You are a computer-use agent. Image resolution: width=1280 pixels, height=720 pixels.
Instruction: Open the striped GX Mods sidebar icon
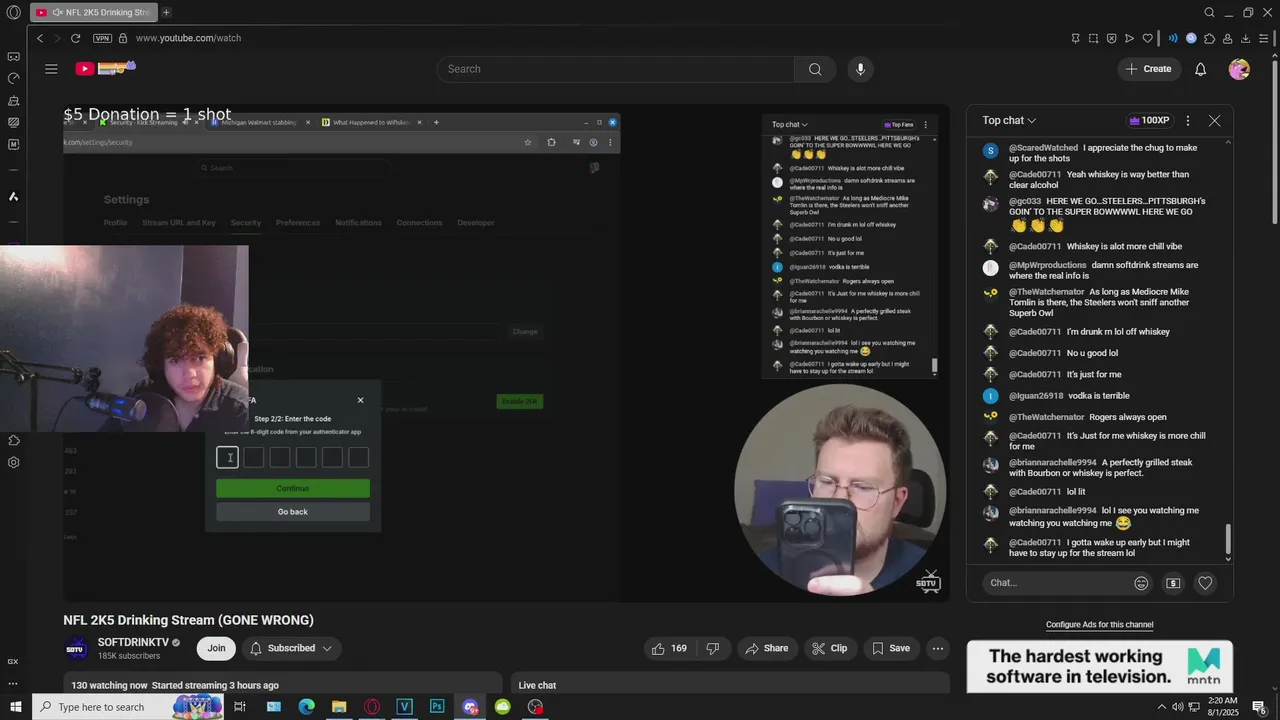[13, 123]
